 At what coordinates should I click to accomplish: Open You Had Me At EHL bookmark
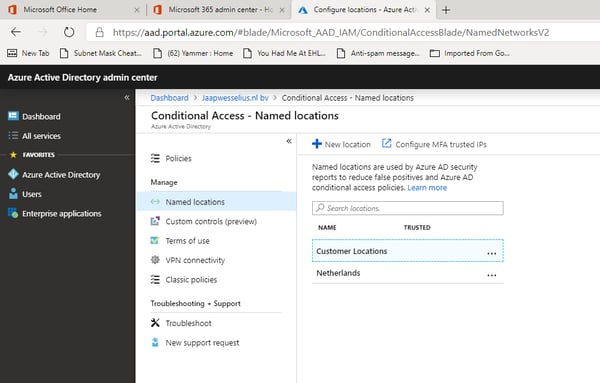coord(284,53)
